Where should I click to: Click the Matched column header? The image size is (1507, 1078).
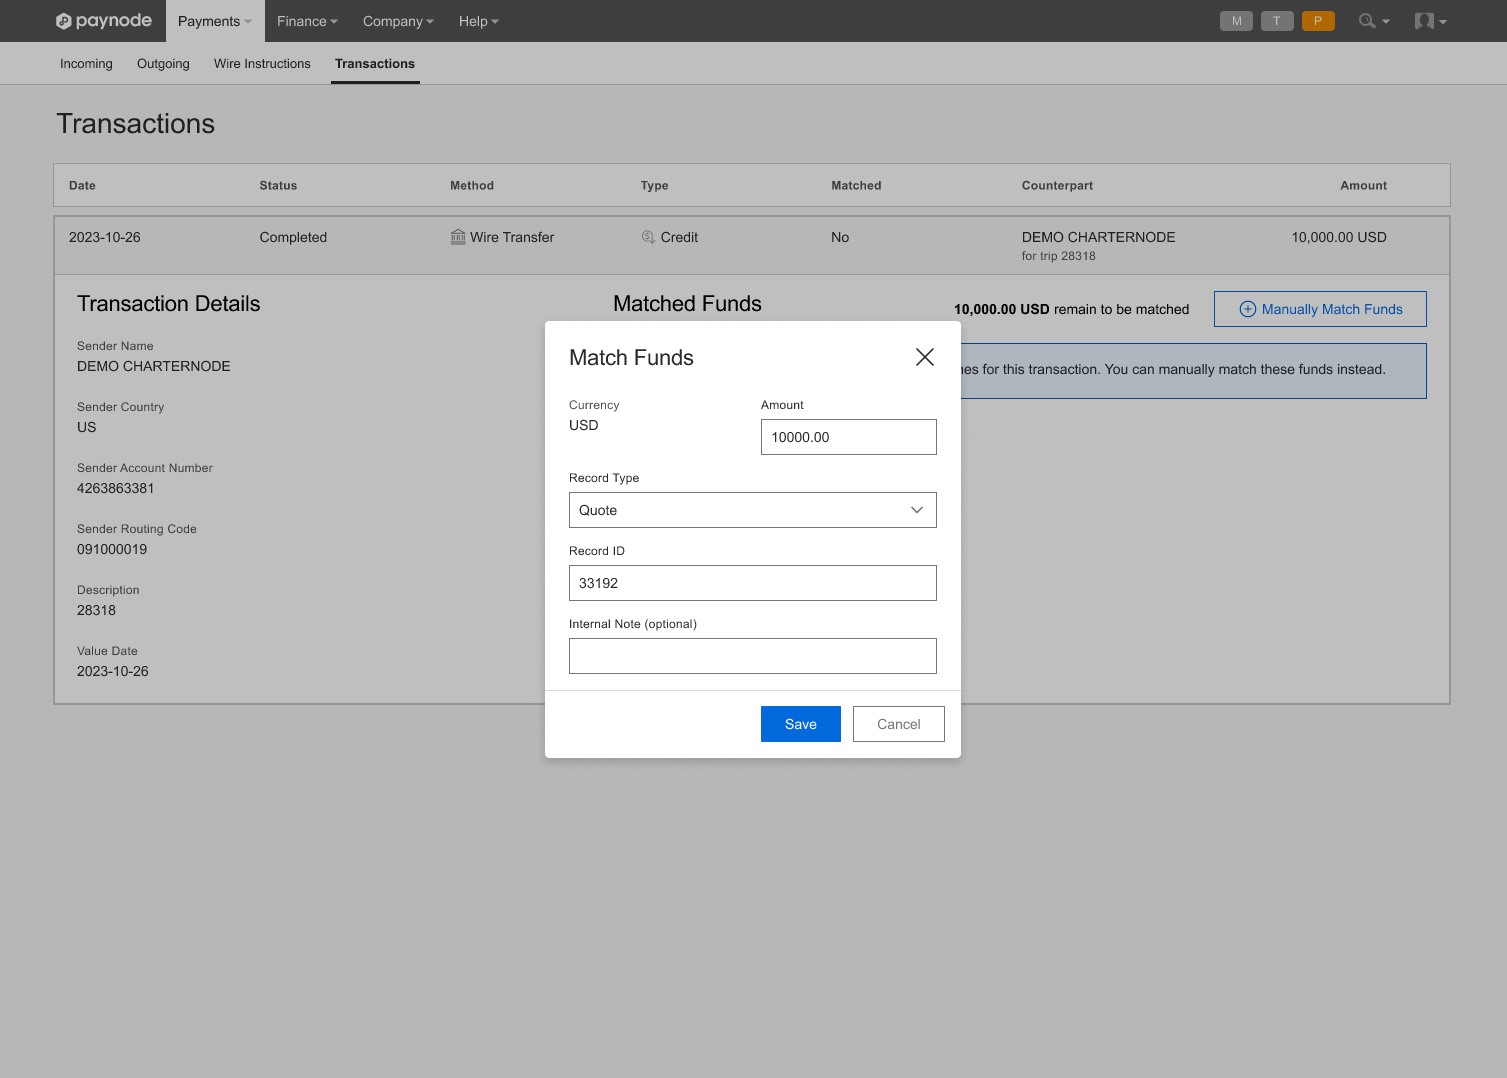pyautogui.click(x=856, y=185)
